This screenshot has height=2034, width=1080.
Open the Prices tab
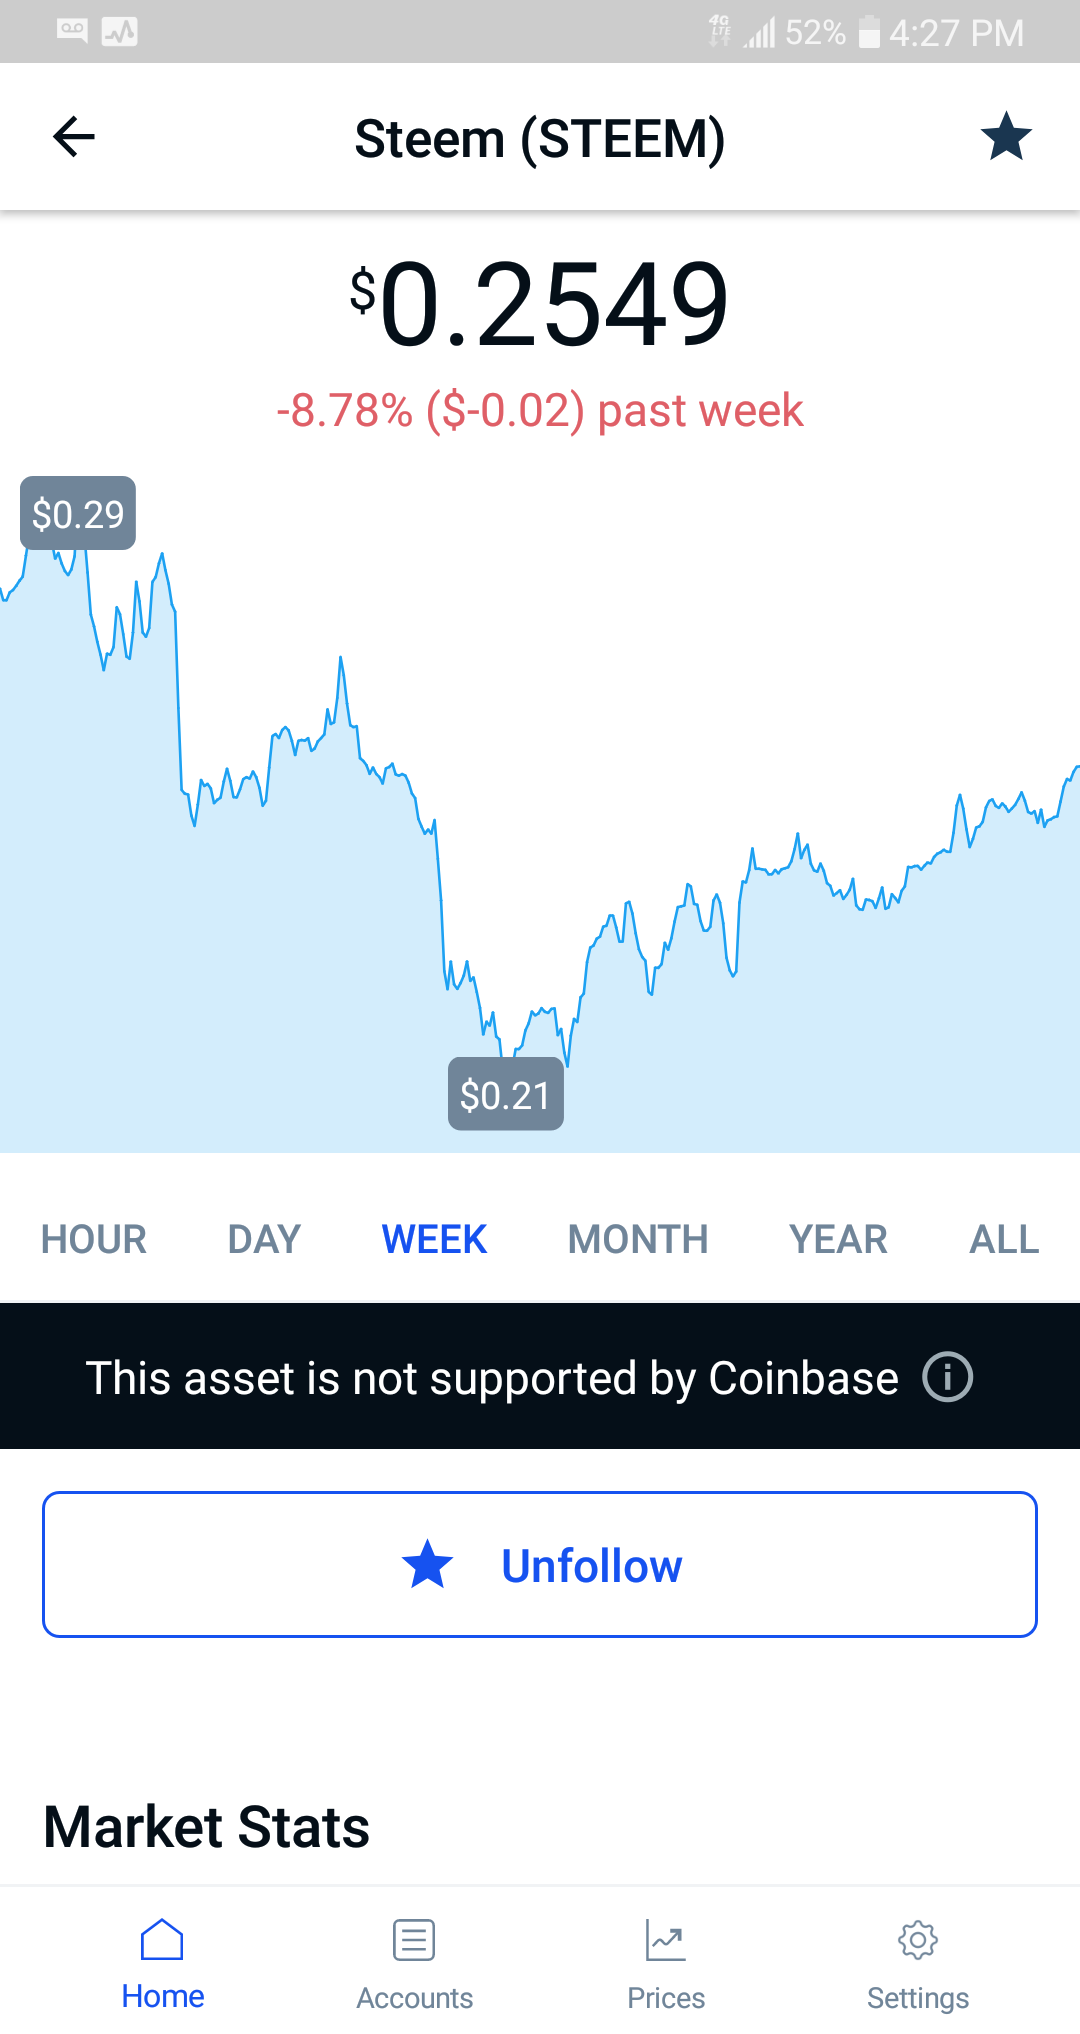click(x=666, y=1964)
